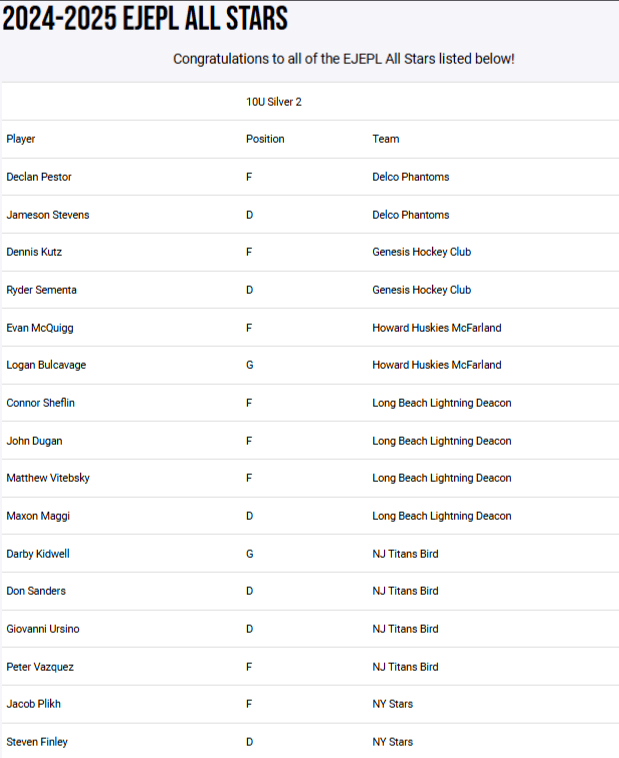Click the Team column header
The width and height of the screenshot is (619, 758).
point(386,139)
